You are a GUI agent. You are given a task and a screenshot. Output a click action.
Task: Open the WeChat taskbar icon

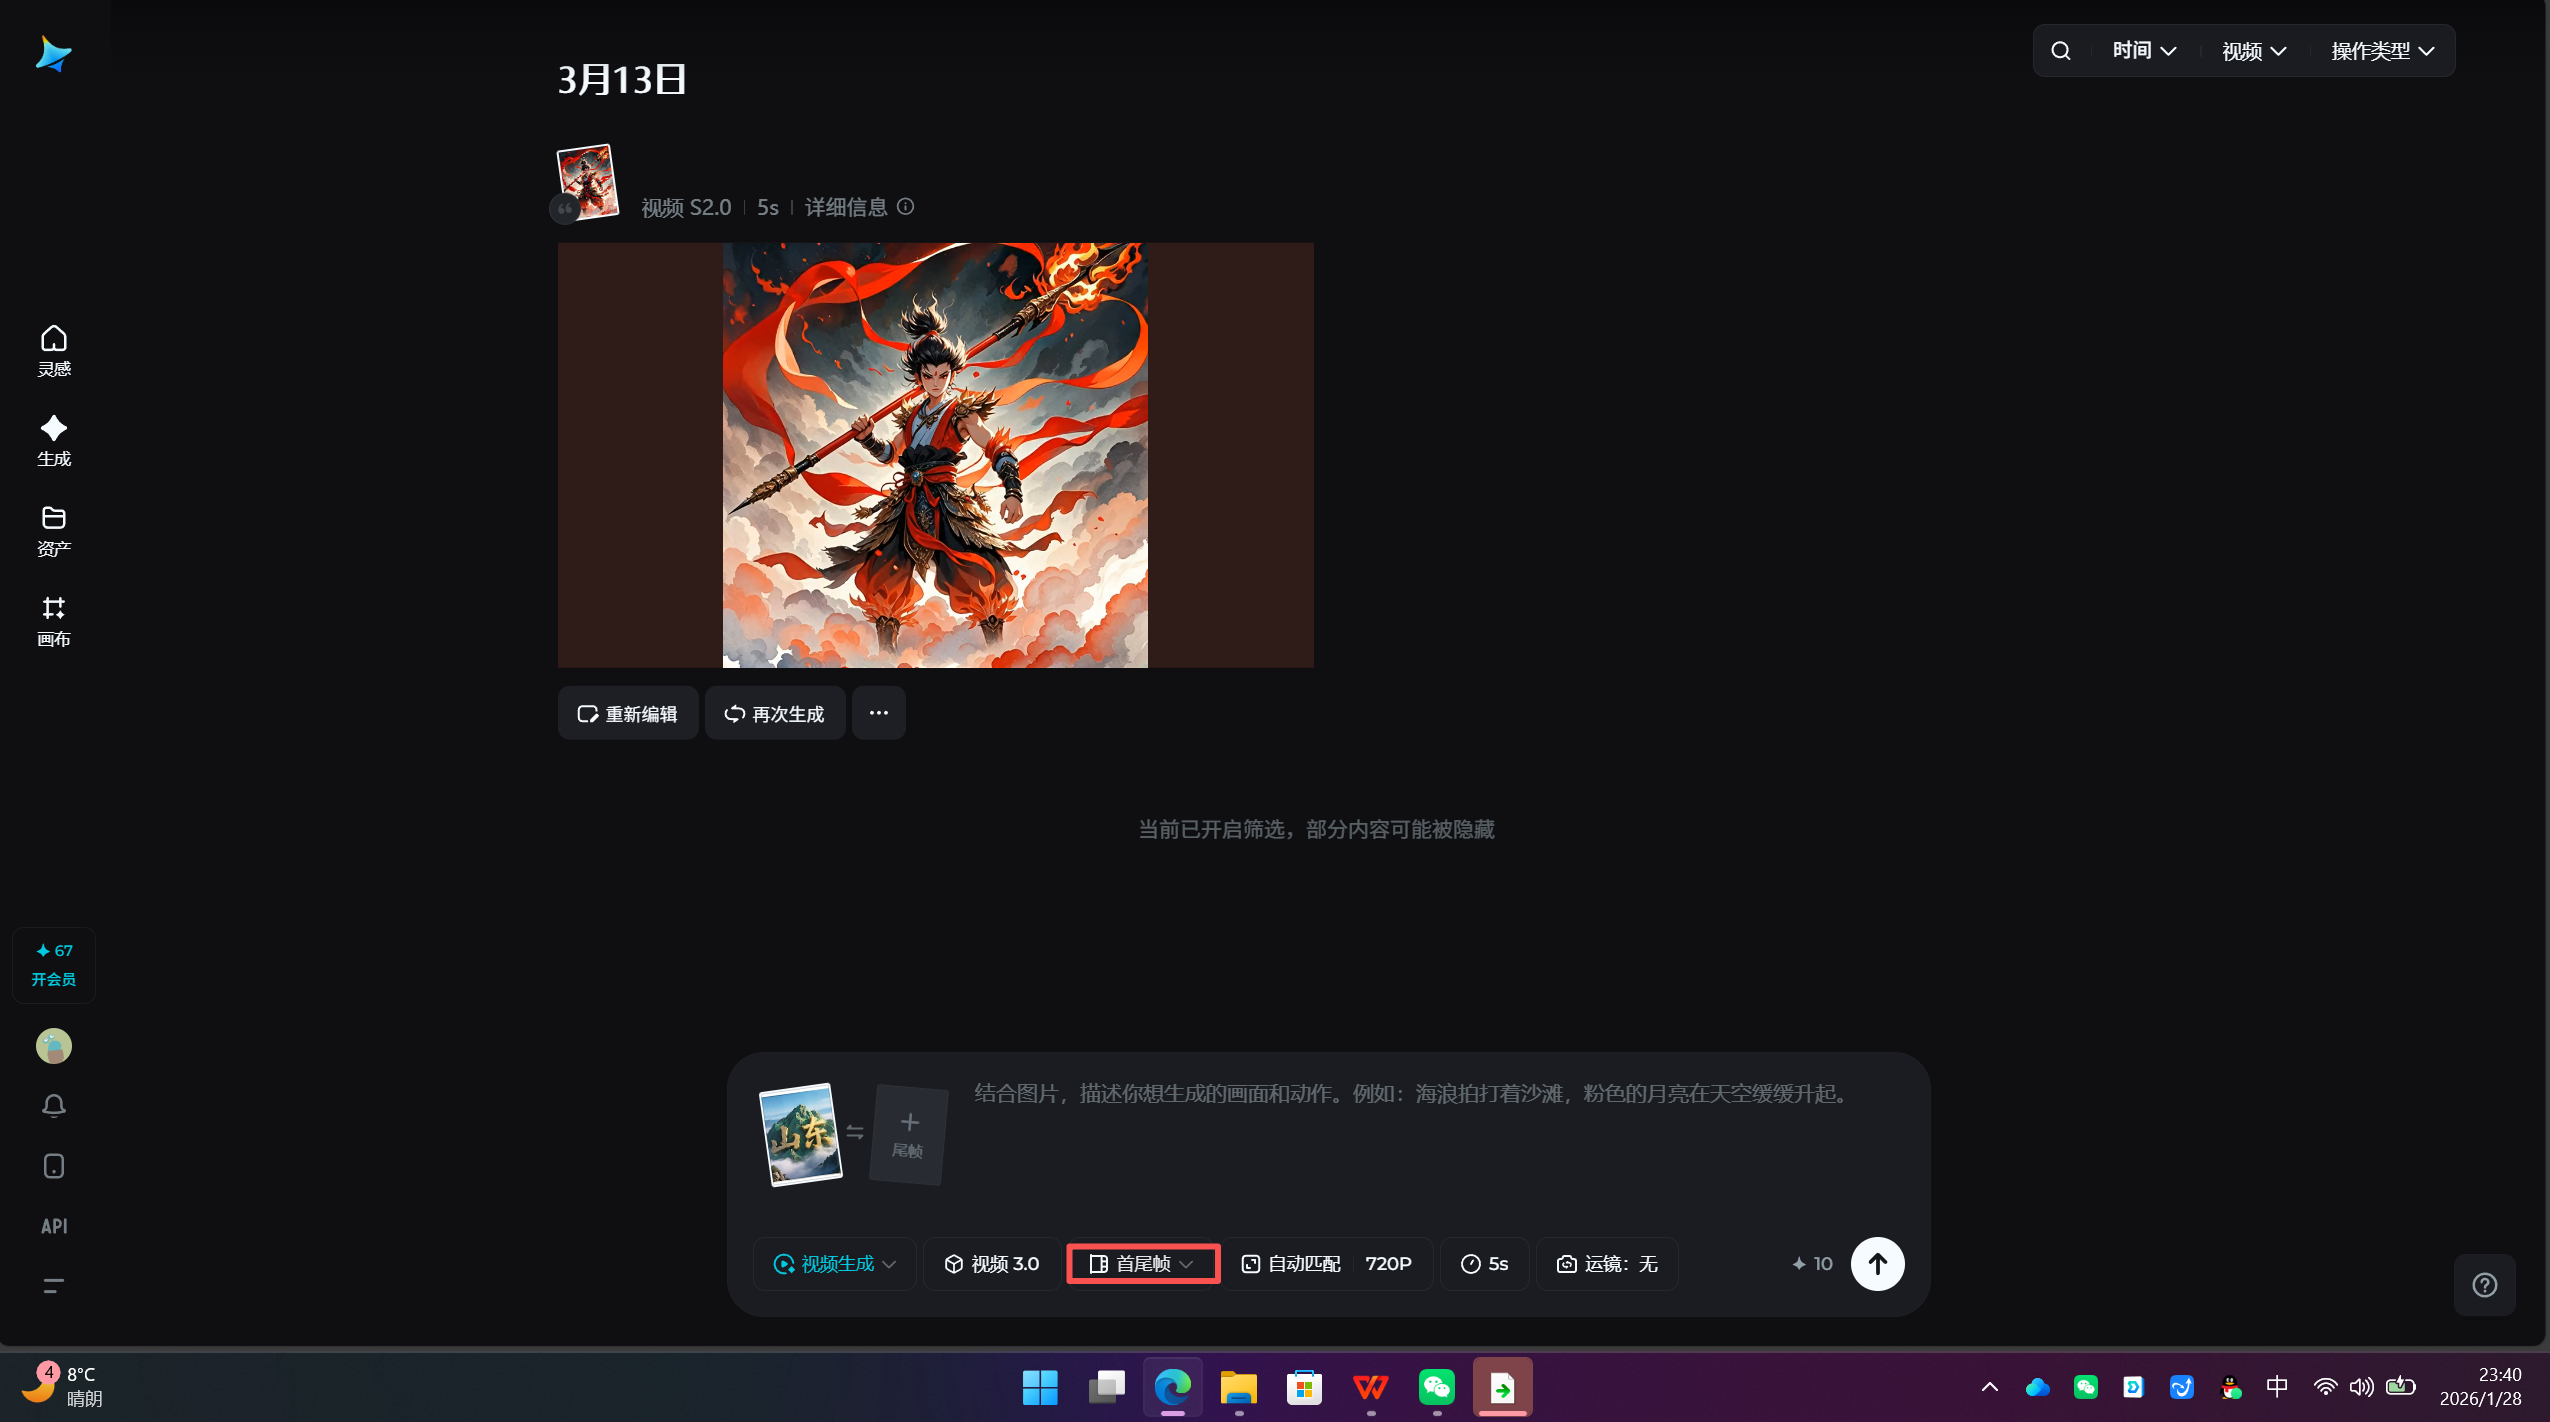click(x=1437, y=1387)
